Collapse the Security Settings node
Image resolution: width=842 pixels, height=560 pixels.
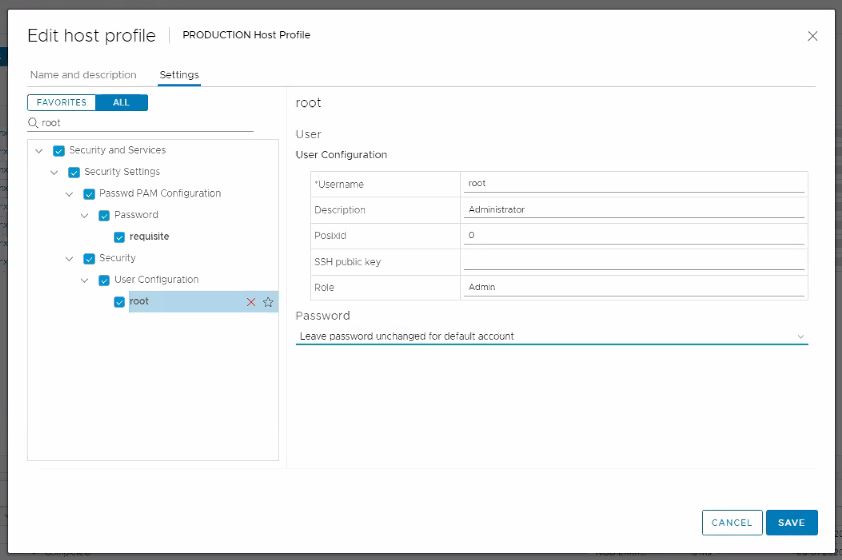pos(55,172)
